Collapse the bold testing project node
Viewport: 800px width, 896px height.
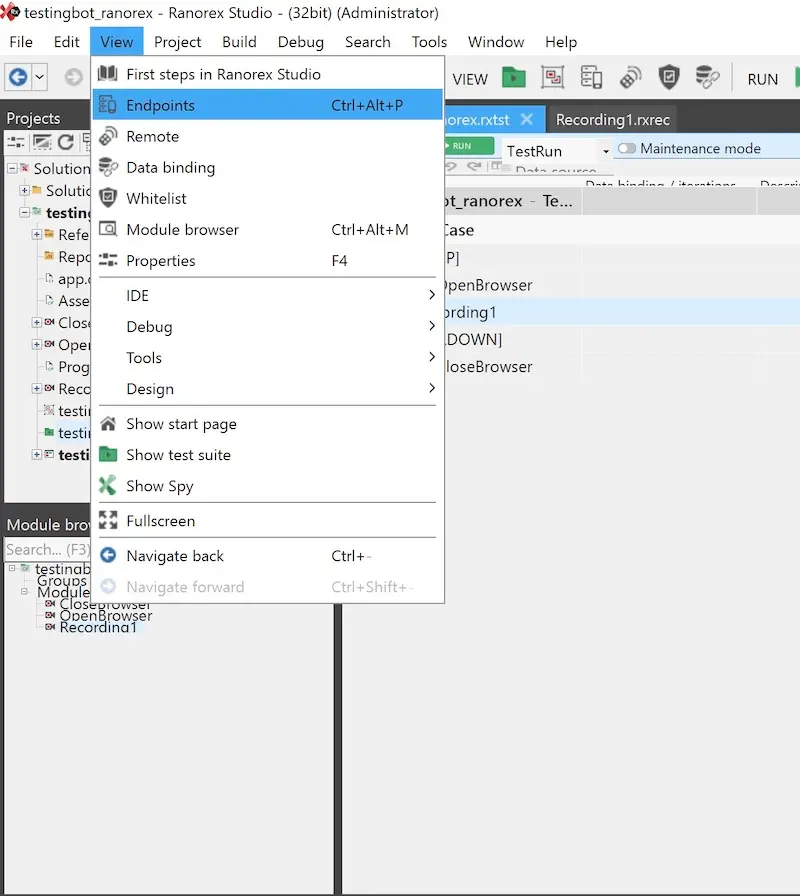pyautogui.click(x=25, y=212)
